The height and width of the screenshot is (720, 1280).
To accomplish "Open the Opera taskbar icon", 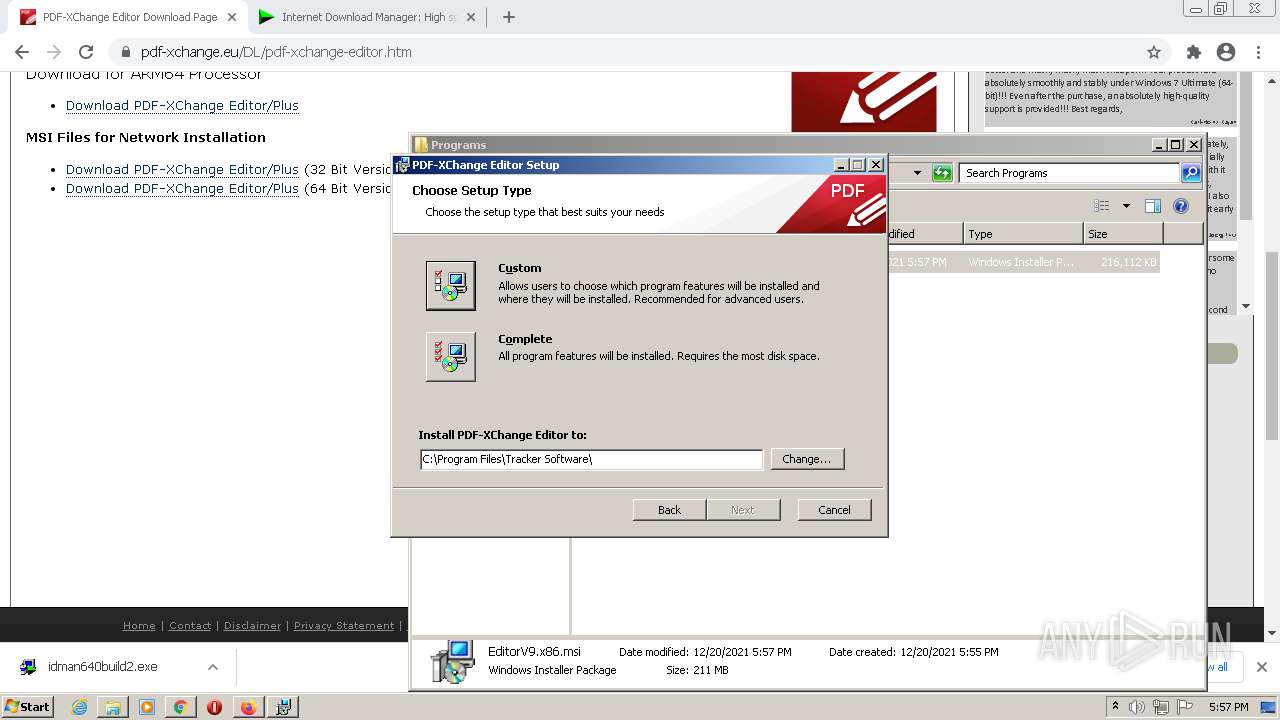I will (x=214, y=707).
